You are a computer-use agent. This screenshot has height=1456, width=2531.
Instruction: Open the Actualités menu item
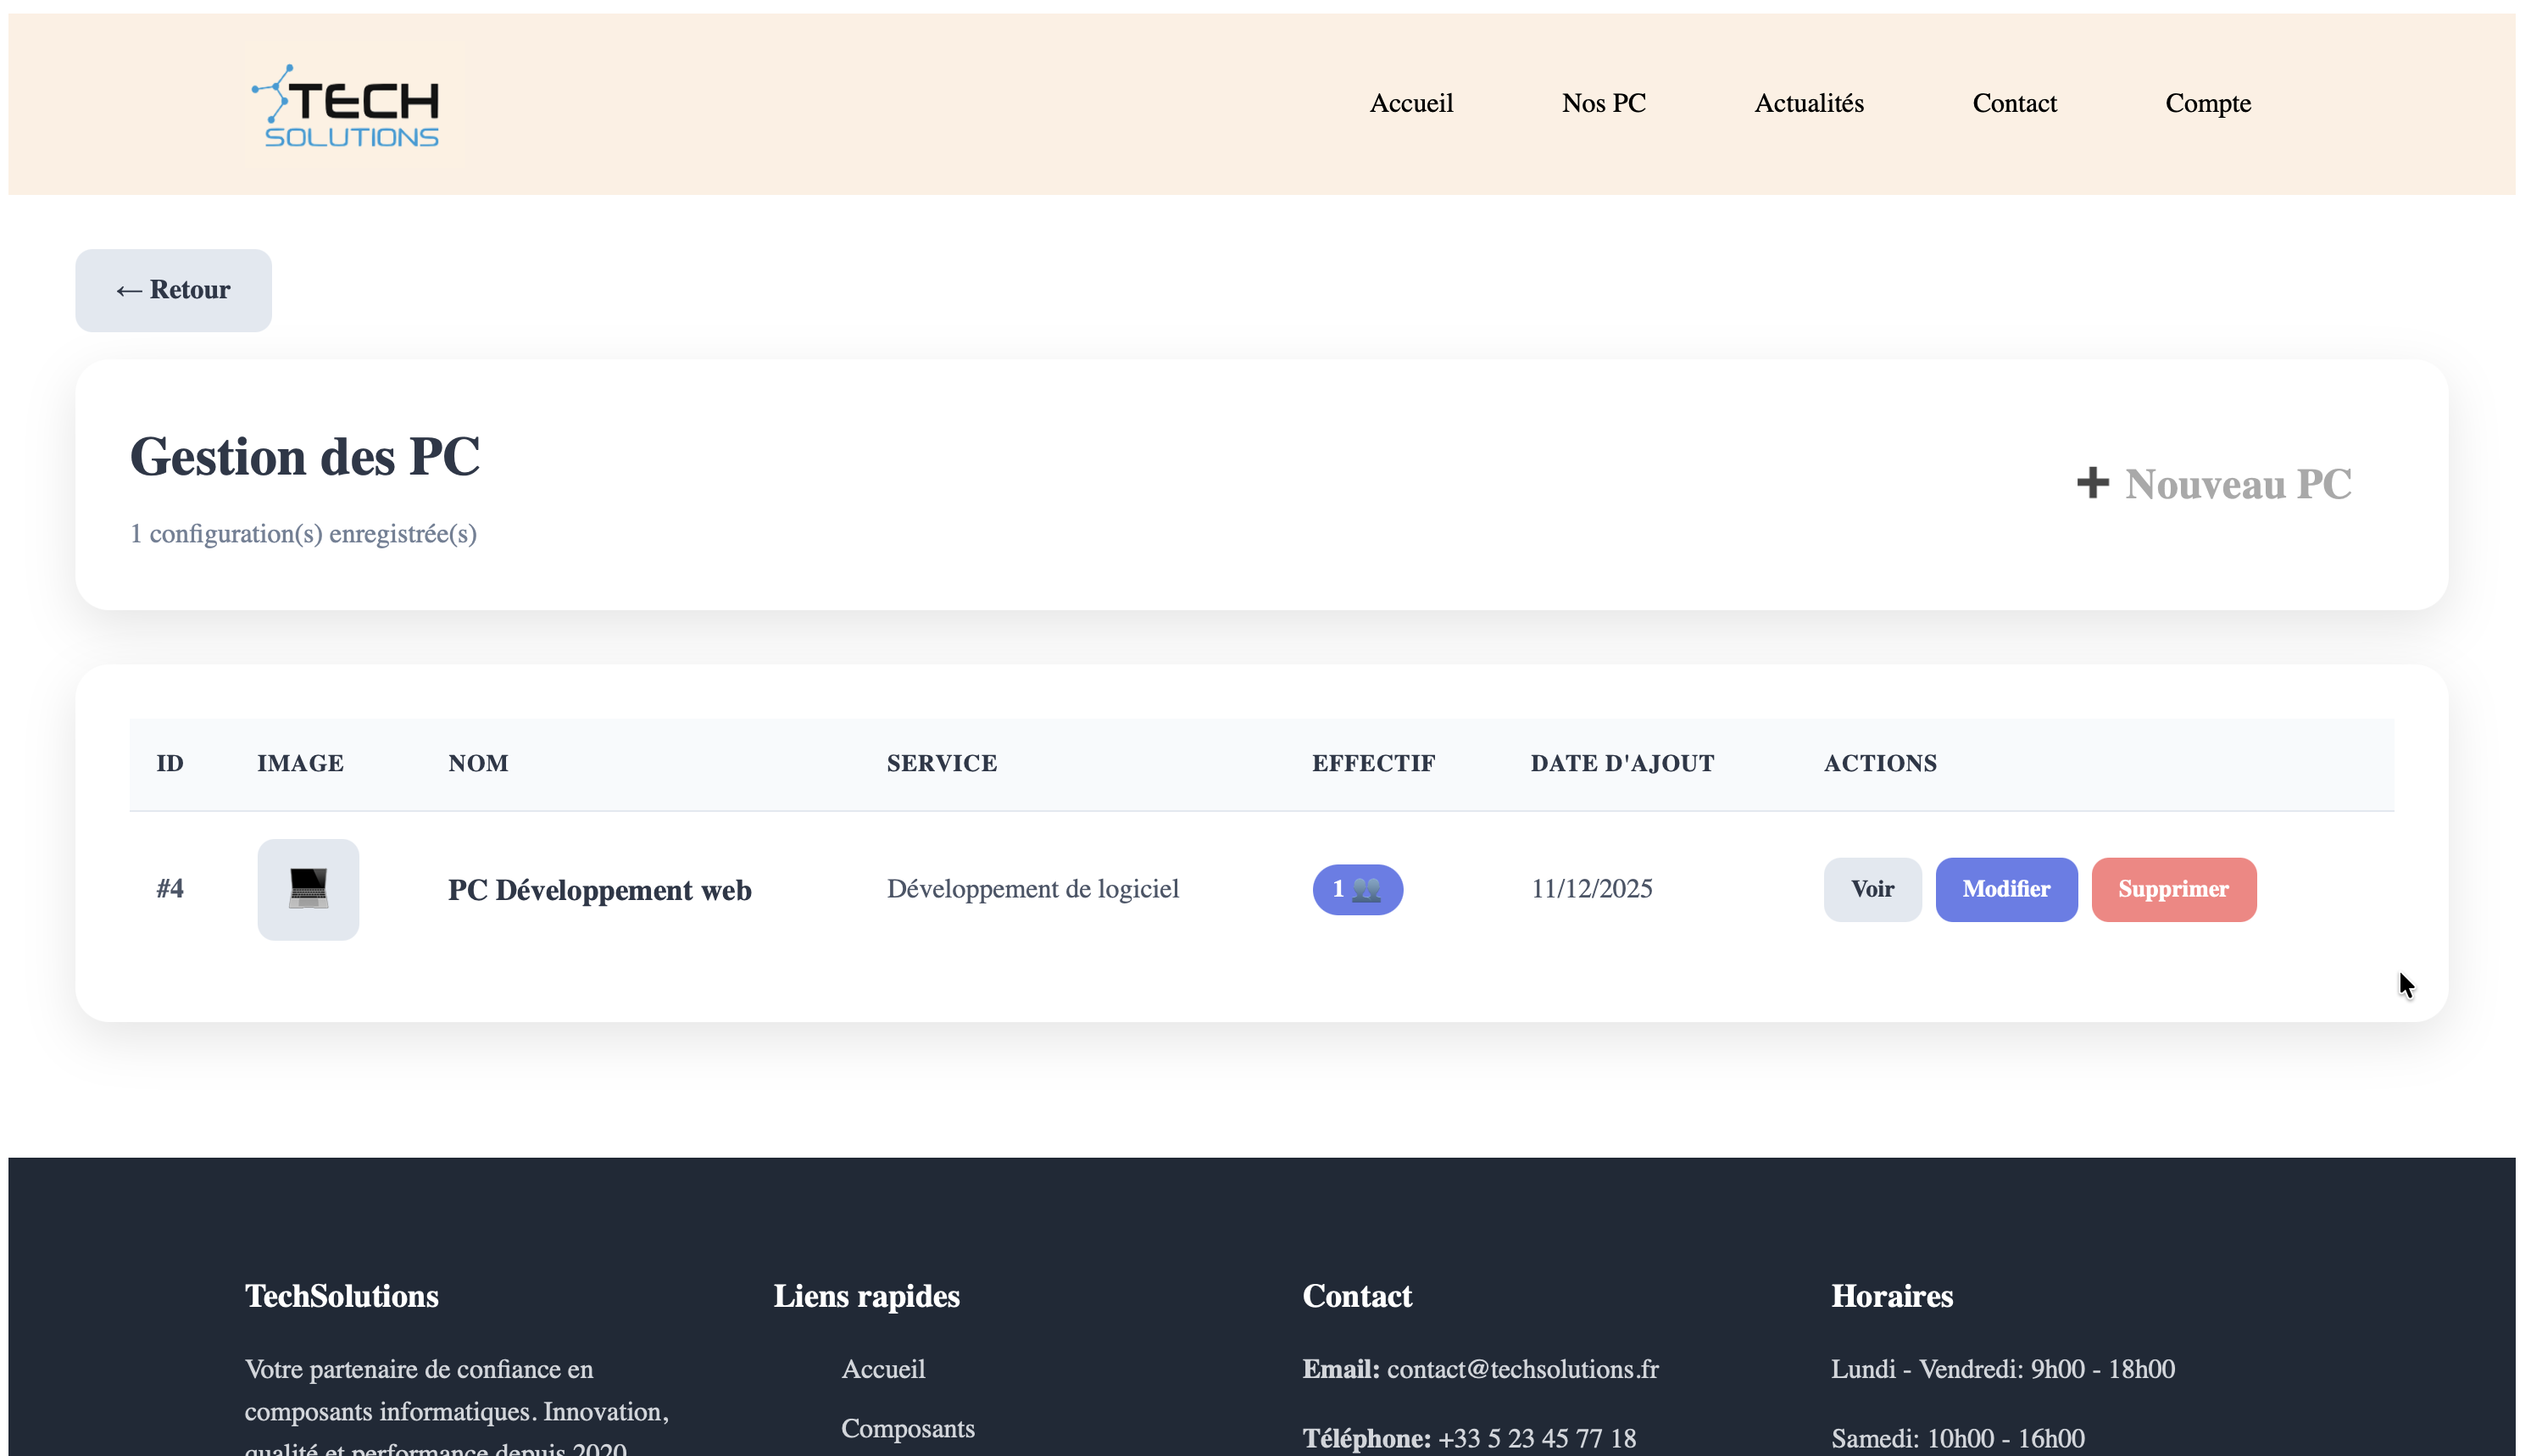tap(1809, 103)
